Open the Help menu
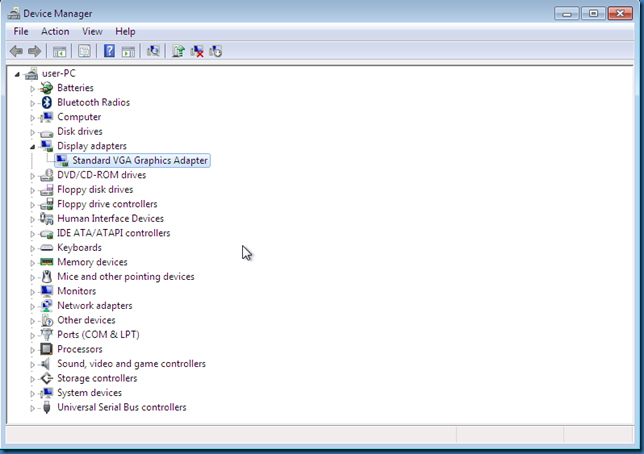The width and height of the screenshot is (644, 454). tap(125, 32)
